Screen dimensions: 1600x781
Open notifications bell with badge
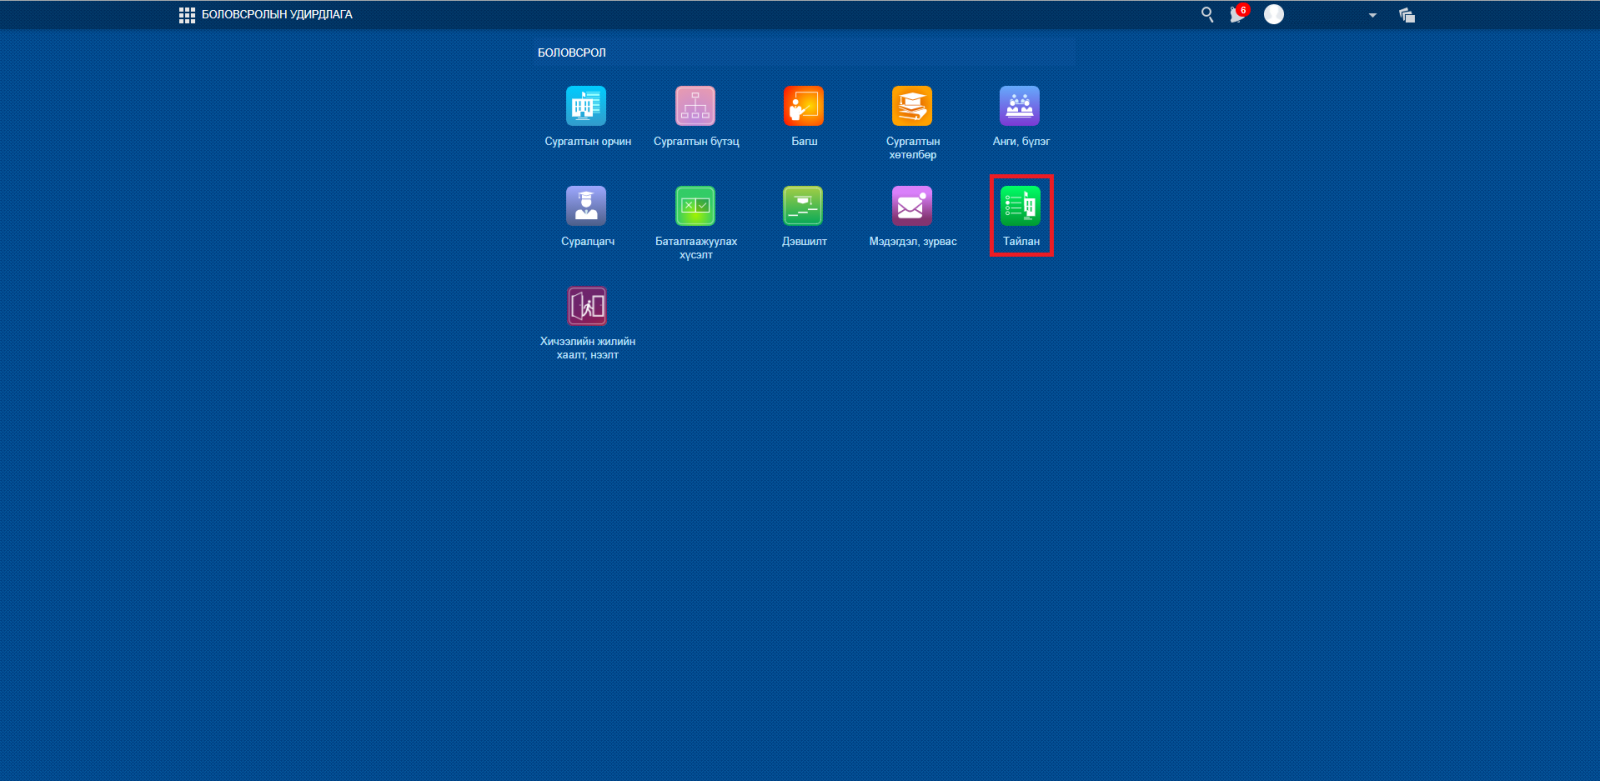coord(1239,13)
